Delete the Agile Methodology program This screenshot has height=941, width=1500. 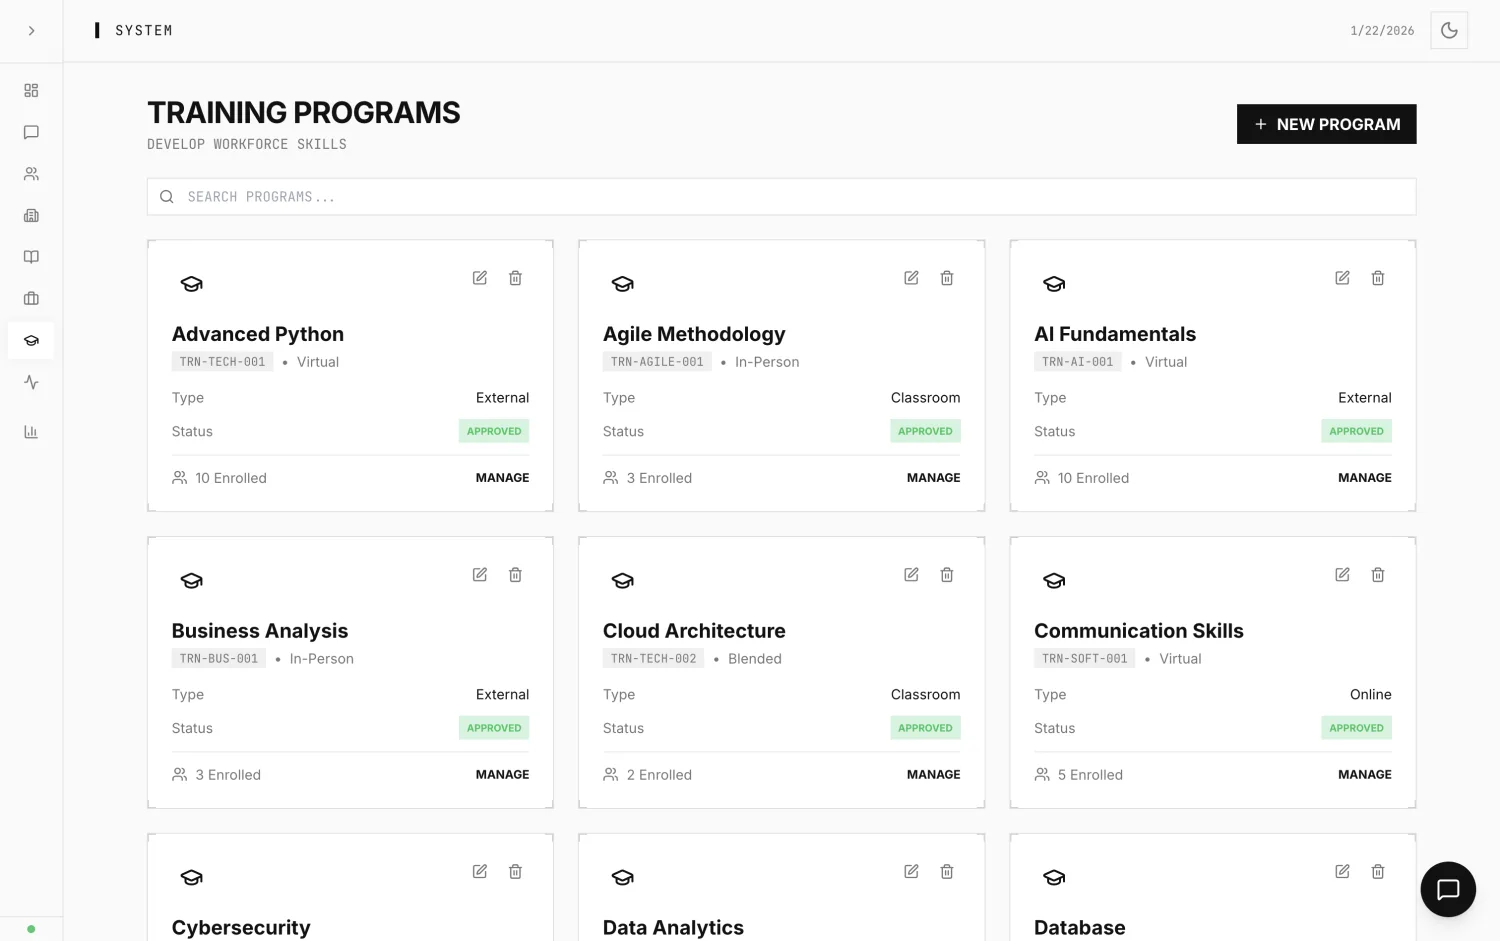tap(947, 278)
